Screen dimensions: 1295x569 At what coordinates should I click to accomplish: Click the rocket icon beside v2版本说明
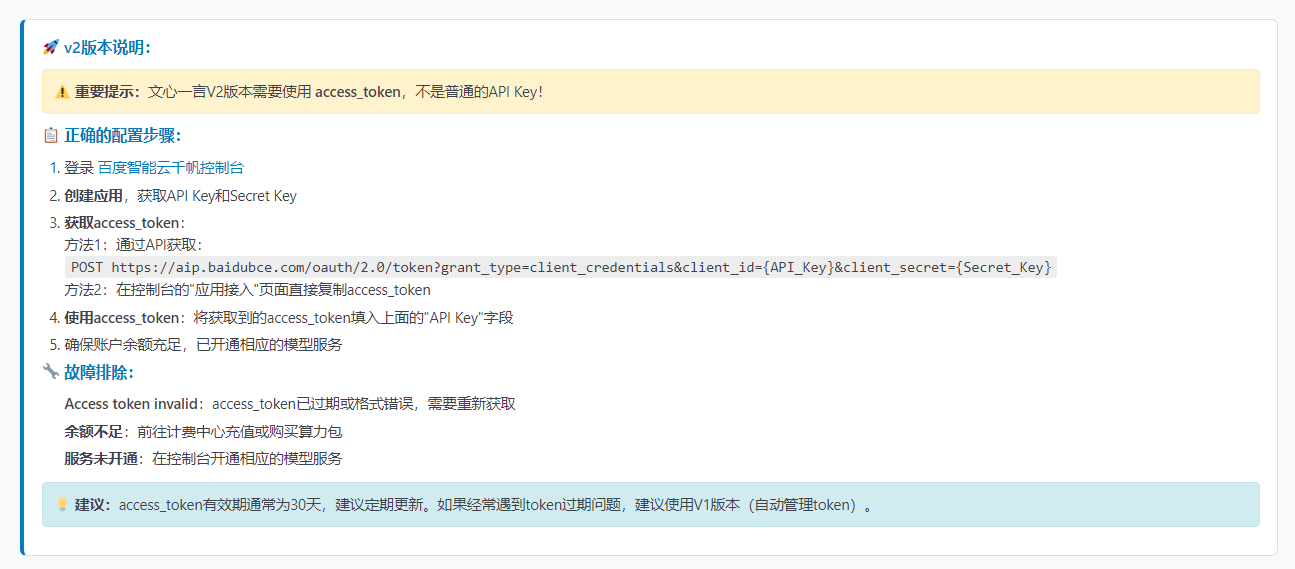point(51,47)
